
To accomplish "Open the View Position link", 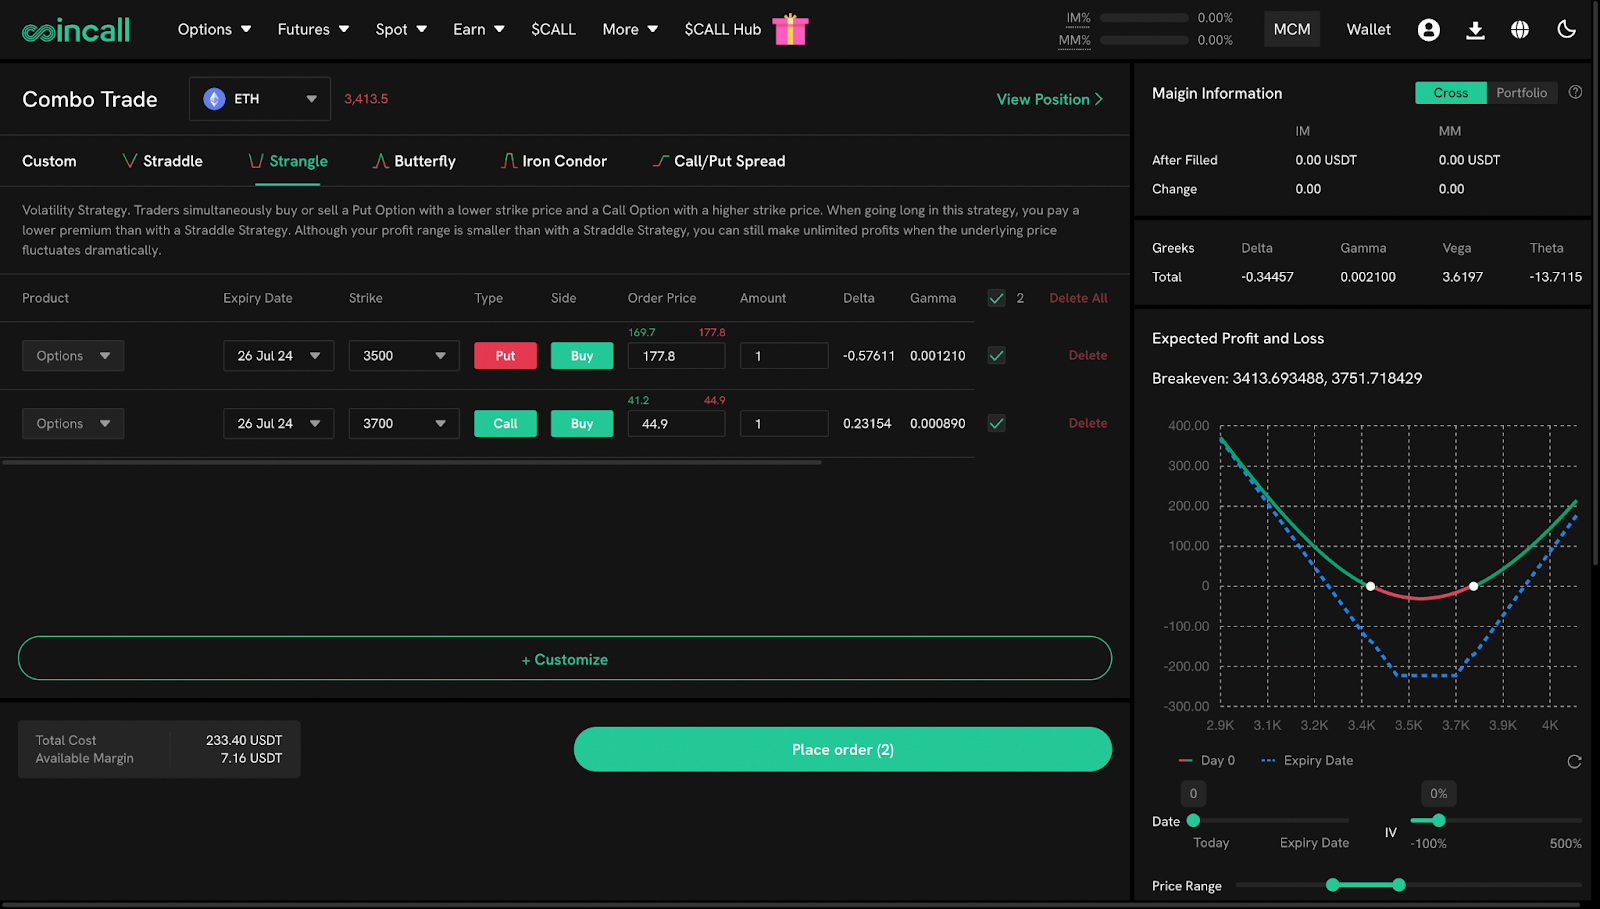I will (x=1050, y=99).
